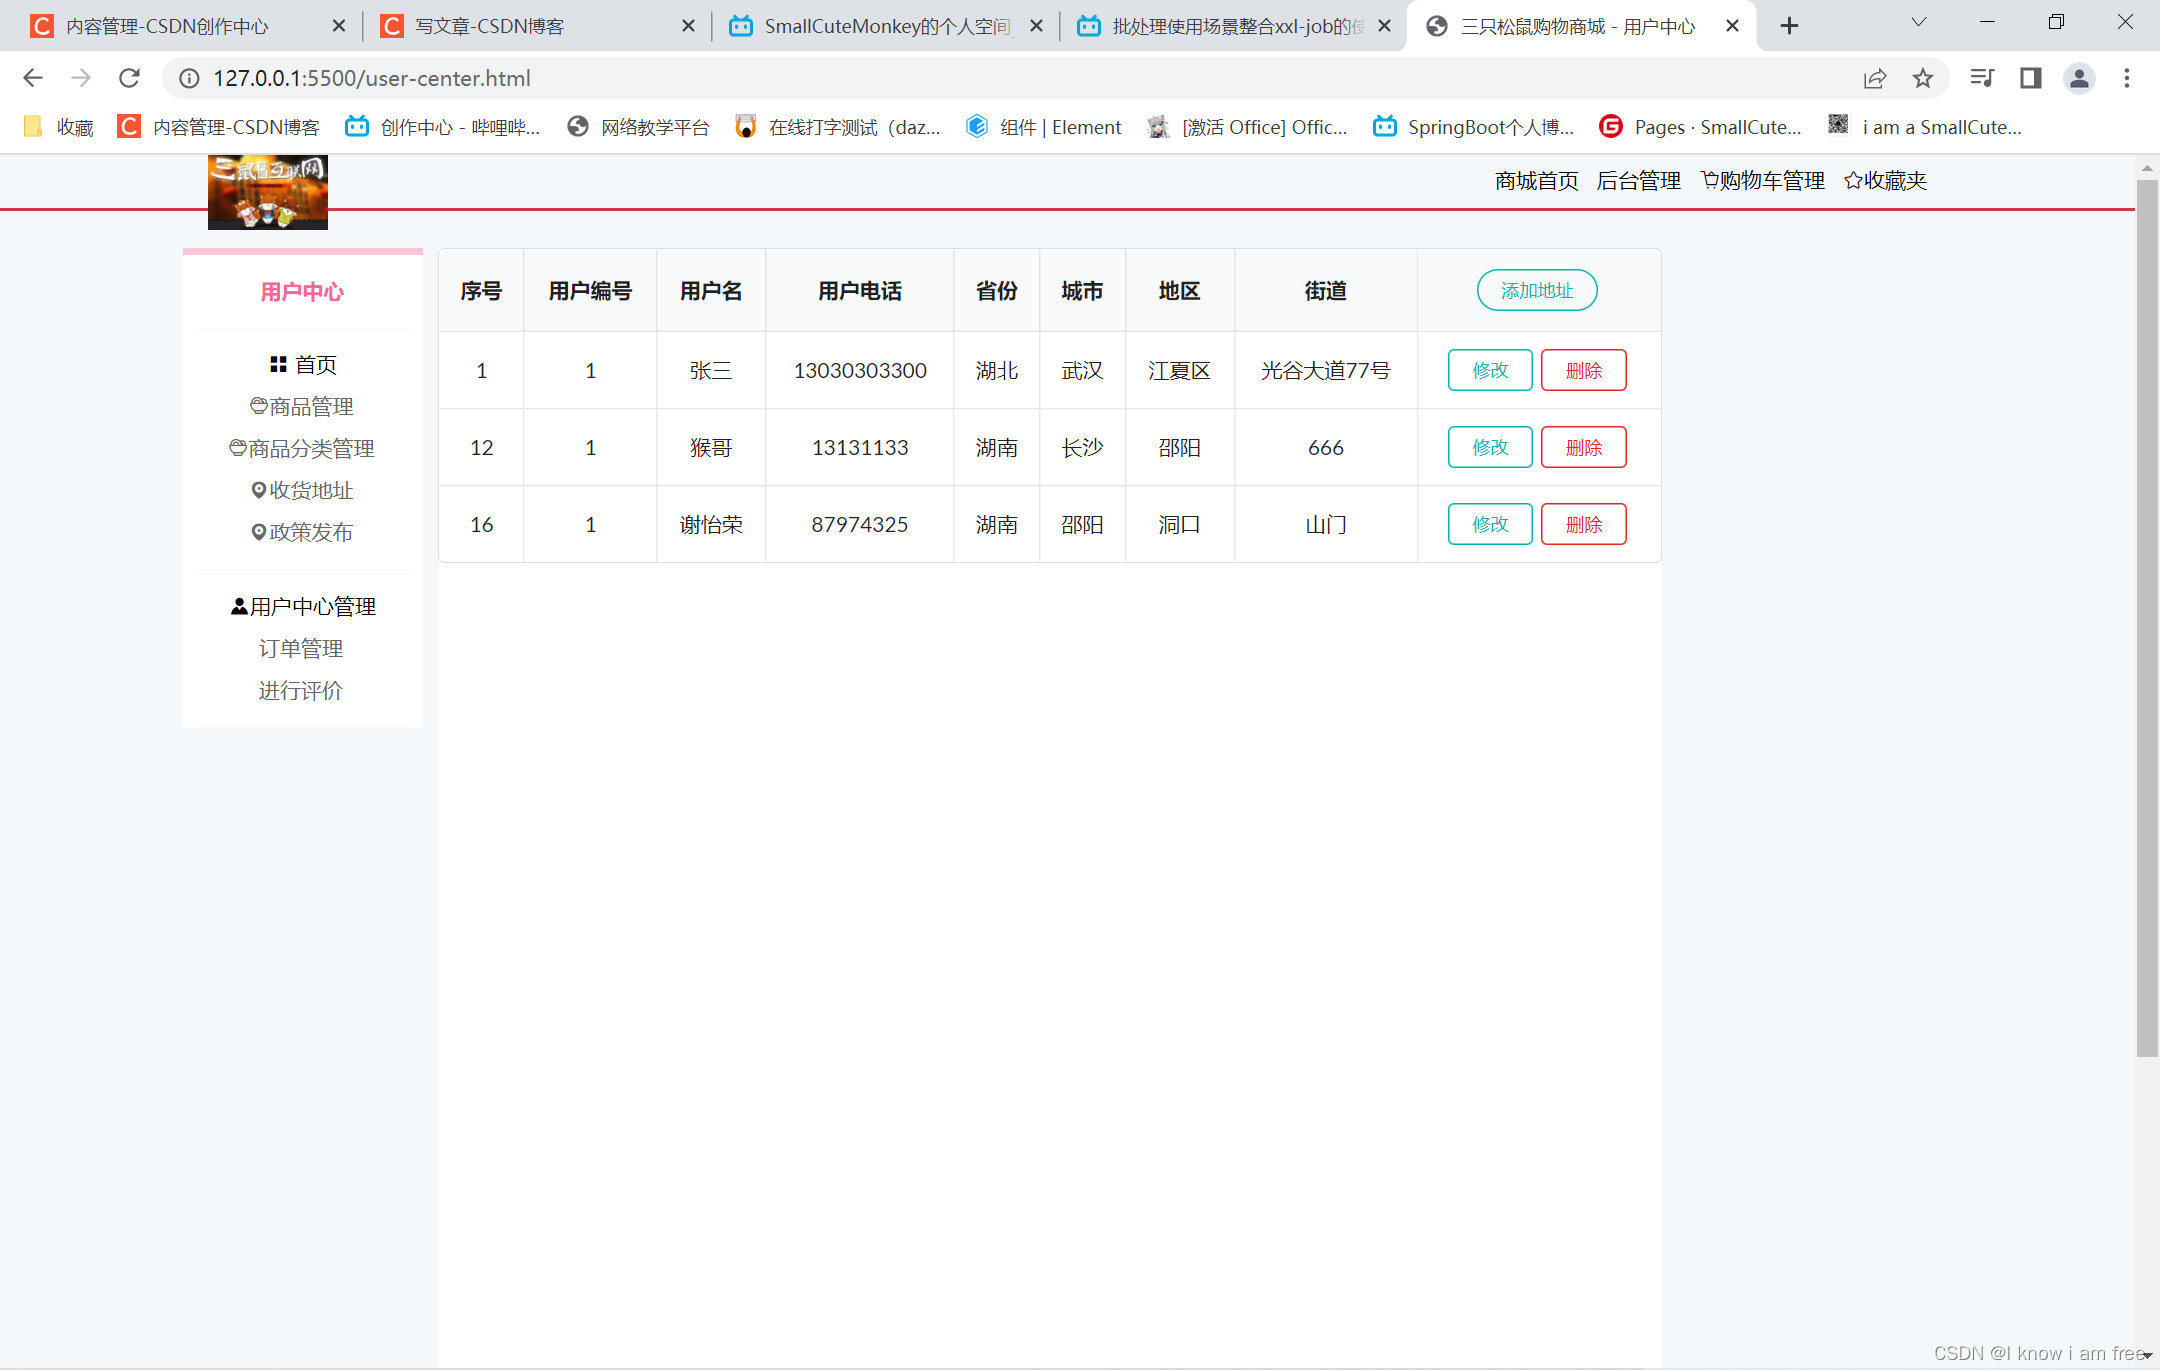Viewport: 2160px width, 1370px height.
Task: Open Chrome three-dot menu
Action: pyautogui.click(x=2127, y=78)
